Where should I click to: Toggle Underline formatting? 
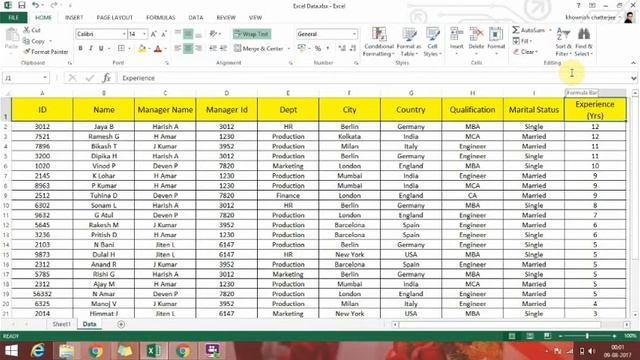pyautogui.click(x=101, y=48)
